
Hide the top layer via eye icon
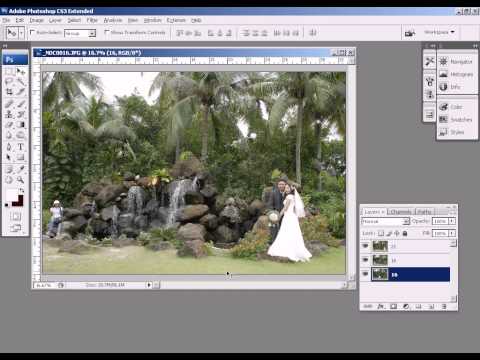point(365,246)
